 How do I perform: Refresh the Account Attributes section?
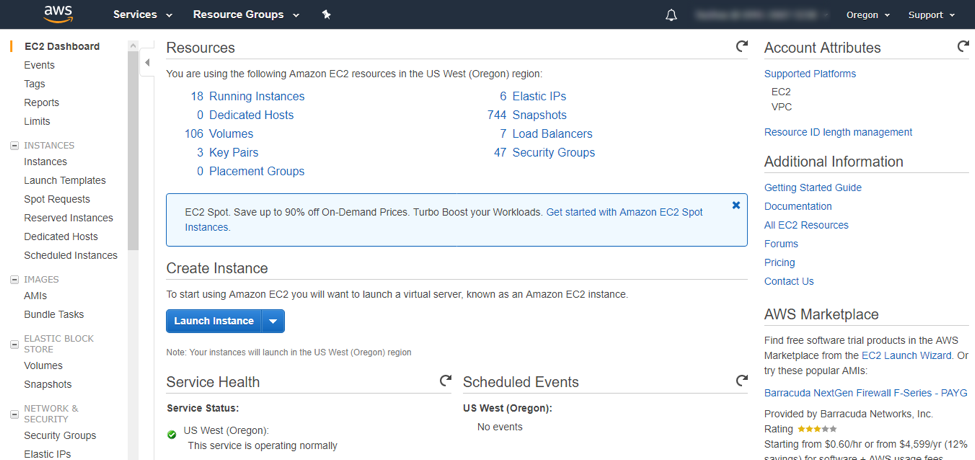[963, 47]
